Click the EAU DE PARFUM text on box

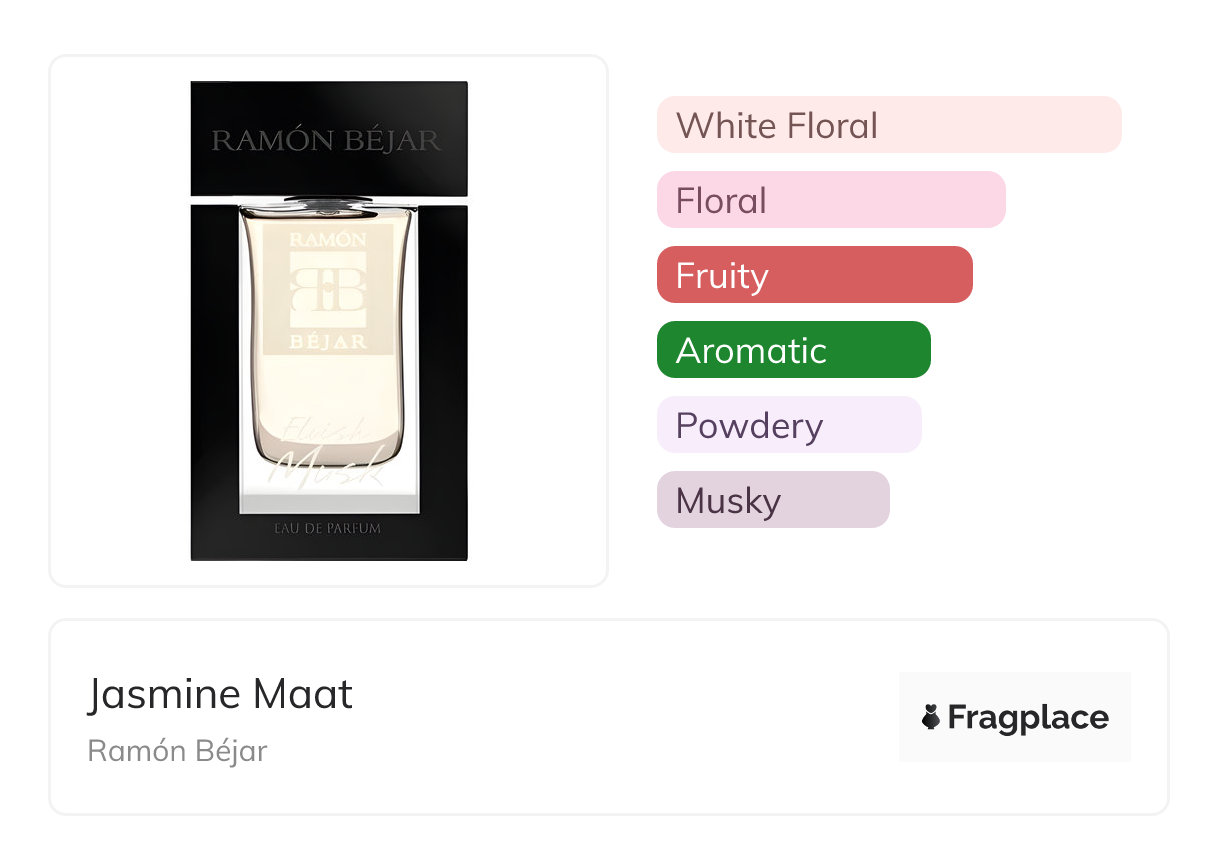[328, 528]
